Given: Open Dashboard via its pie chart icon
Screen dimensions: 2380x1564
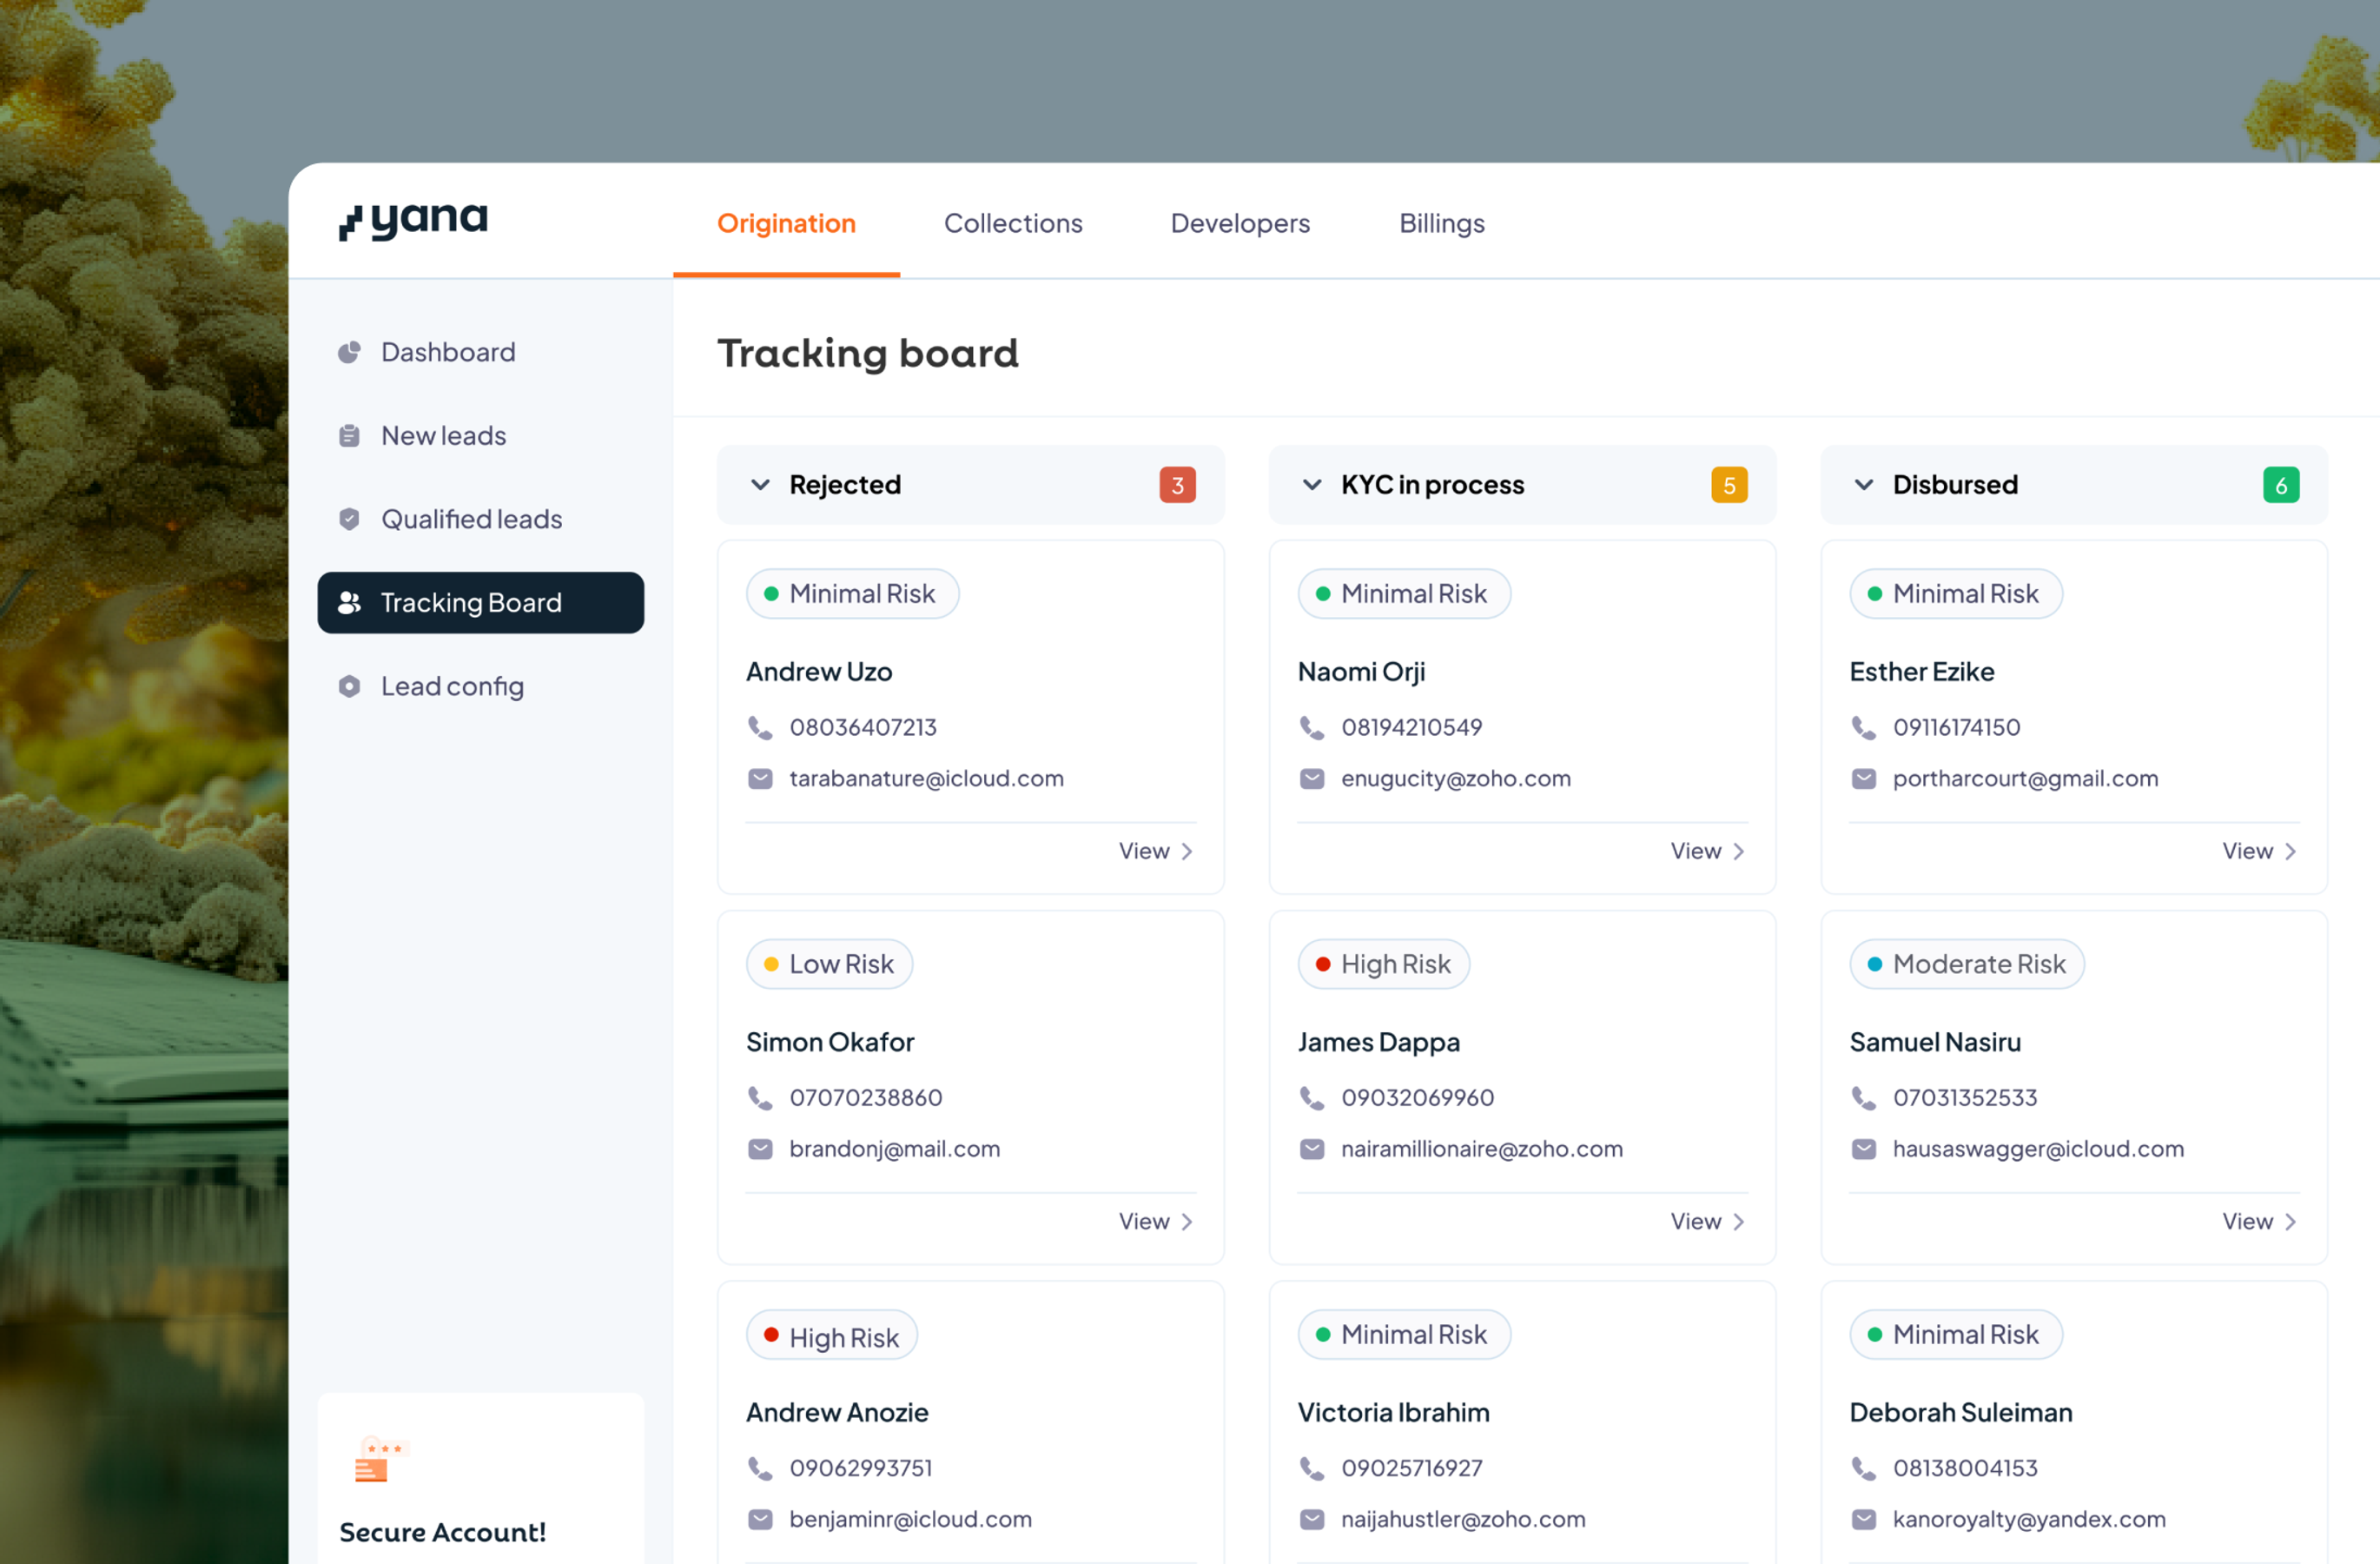Looking at the screenshot, I should [349, 352].
